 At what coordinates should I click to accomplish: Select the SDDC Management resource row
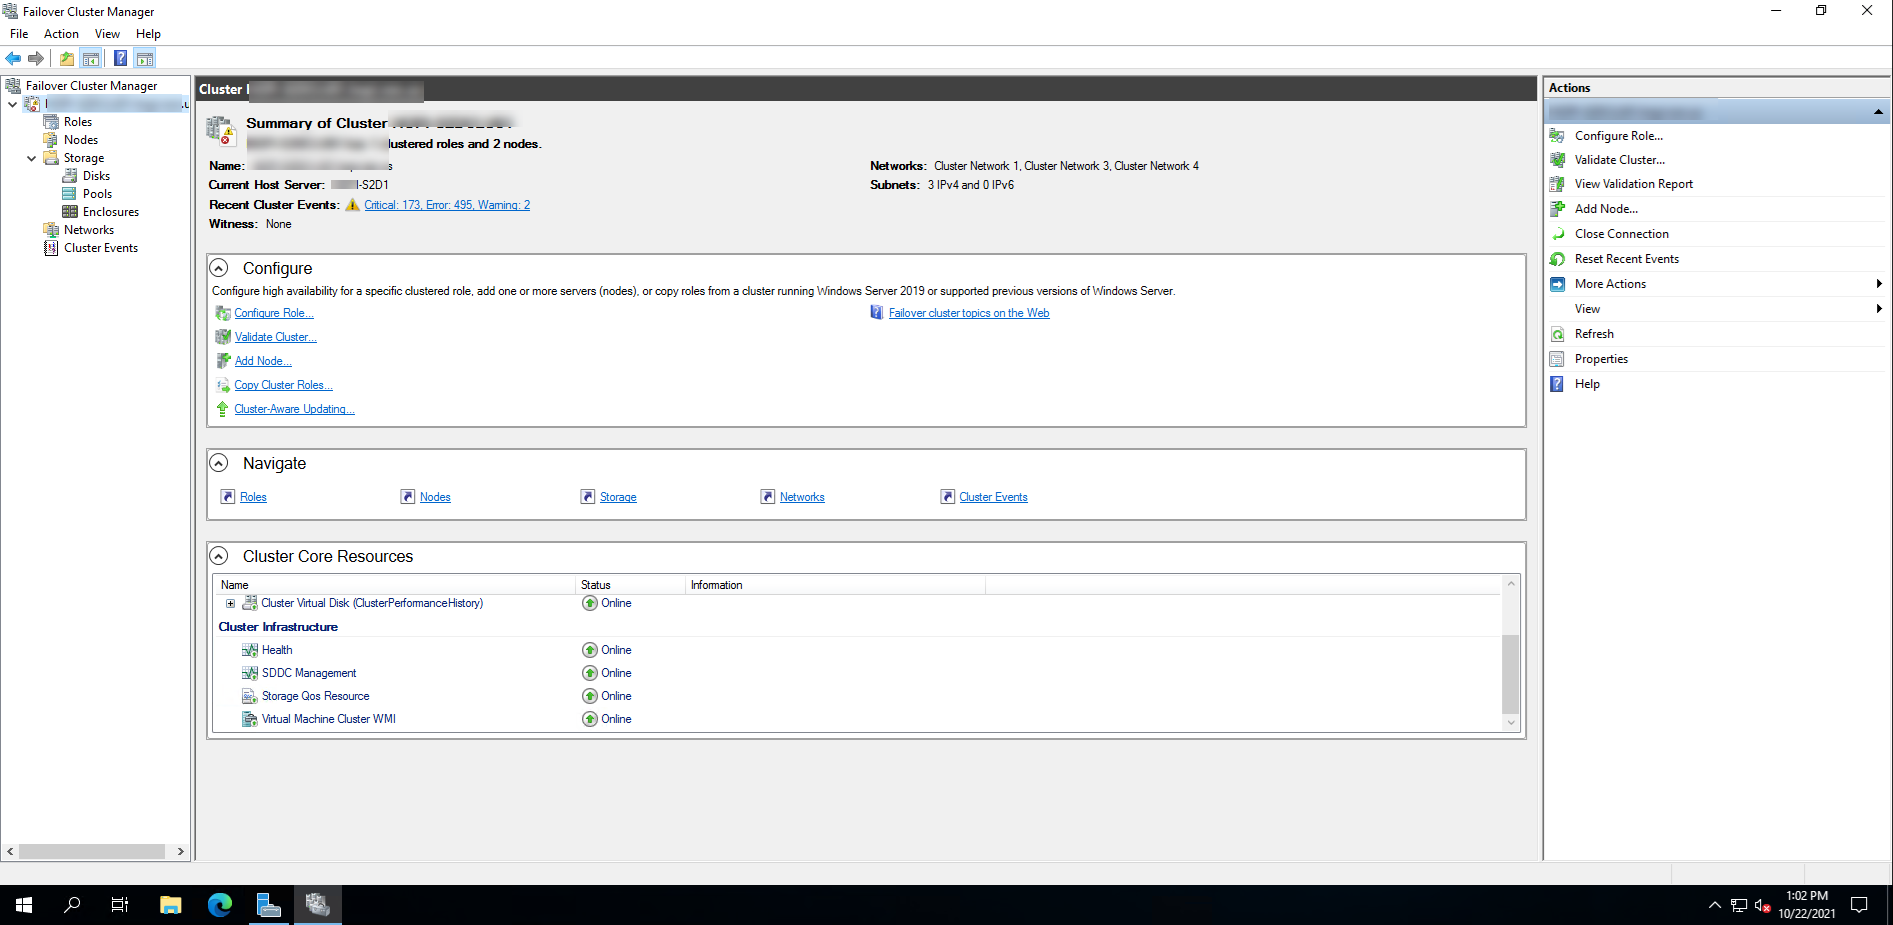(x=858, y=673)
